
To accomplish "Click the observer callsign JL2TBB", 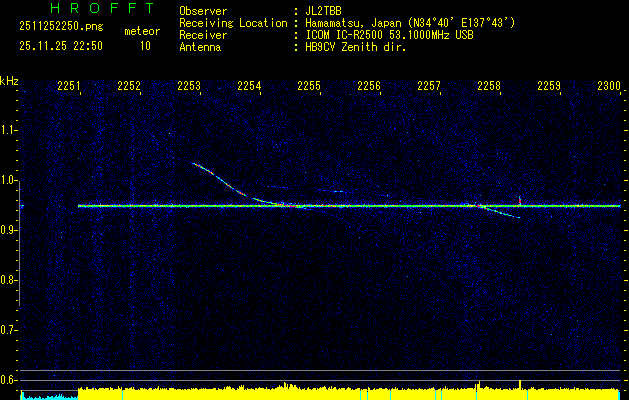I will (x=324, y=10).
